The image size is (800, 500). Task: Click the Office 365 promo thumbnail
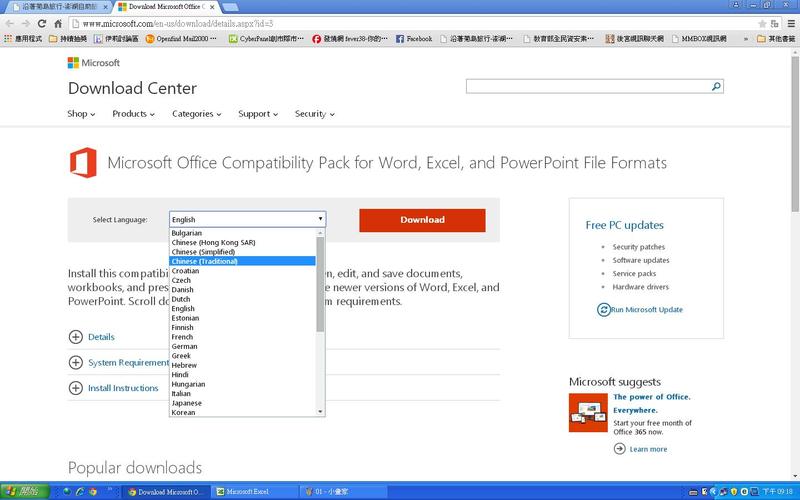pos(588,413)
